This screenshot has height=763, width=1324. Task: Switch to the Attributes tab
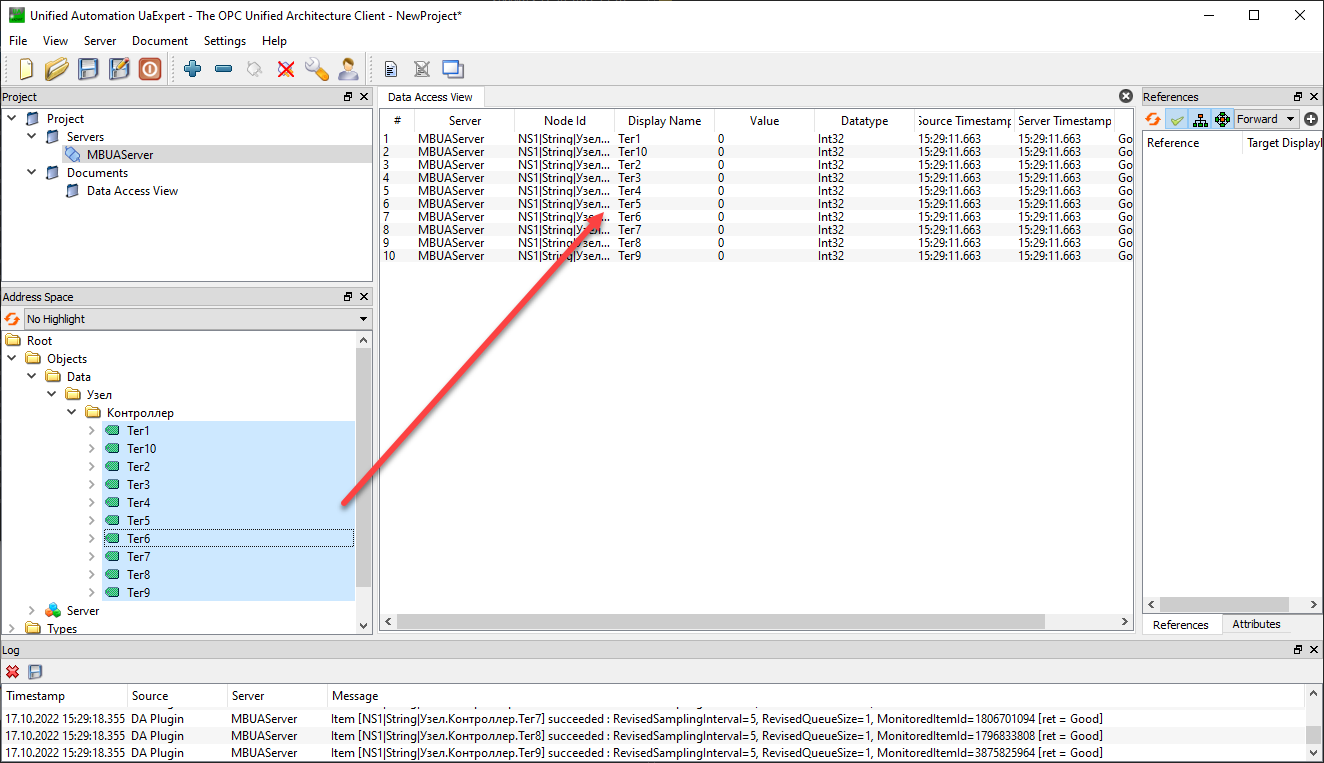click(x=1256, y=624)
